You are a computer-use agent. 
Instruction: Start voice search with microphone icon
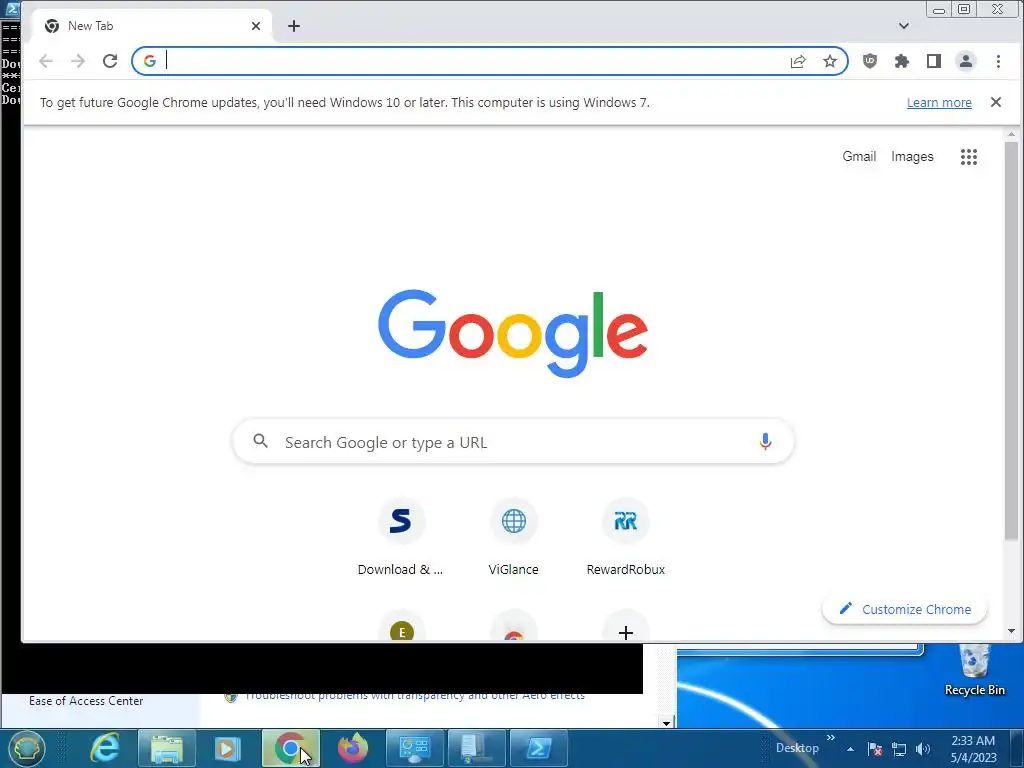[765, 442]
